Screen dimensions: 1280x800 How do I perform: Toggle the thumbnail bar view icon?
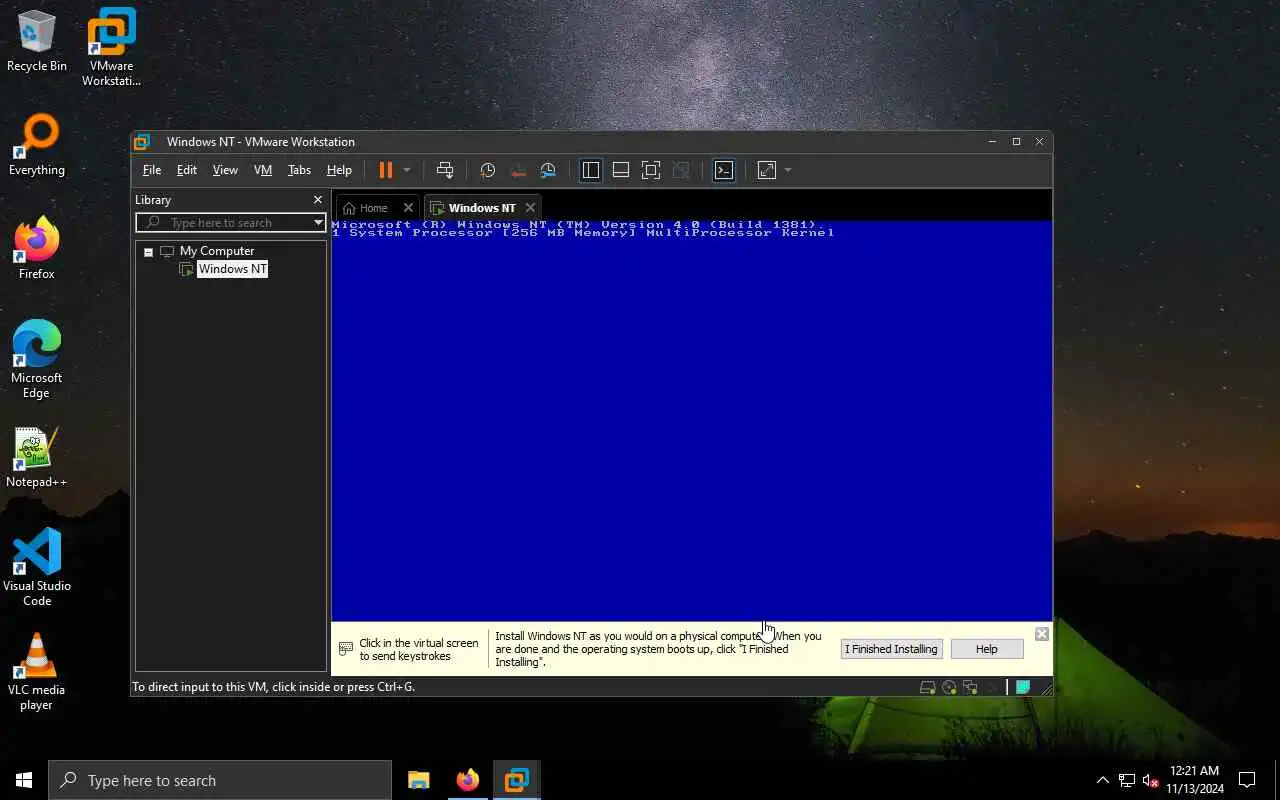click(621, 170)
